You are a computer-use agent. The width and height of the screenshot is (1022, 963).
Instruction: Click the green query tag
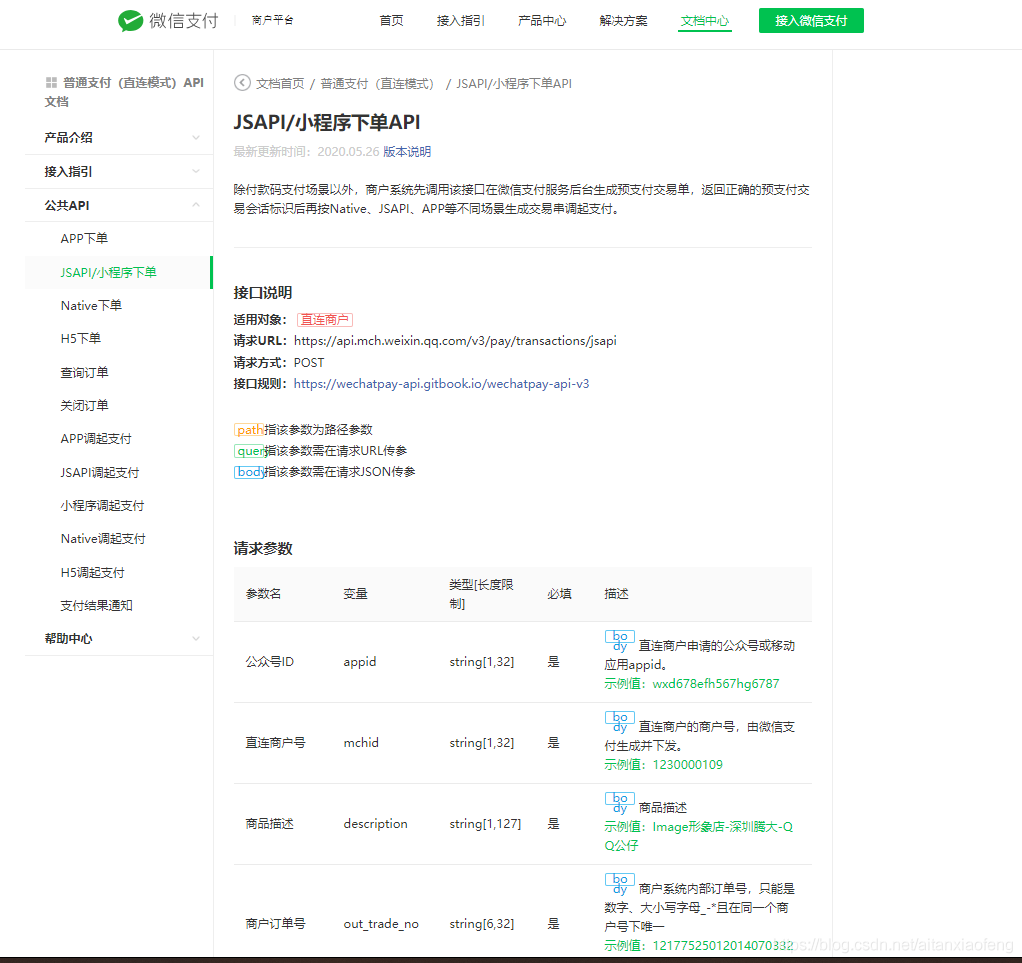click(249, 451)
